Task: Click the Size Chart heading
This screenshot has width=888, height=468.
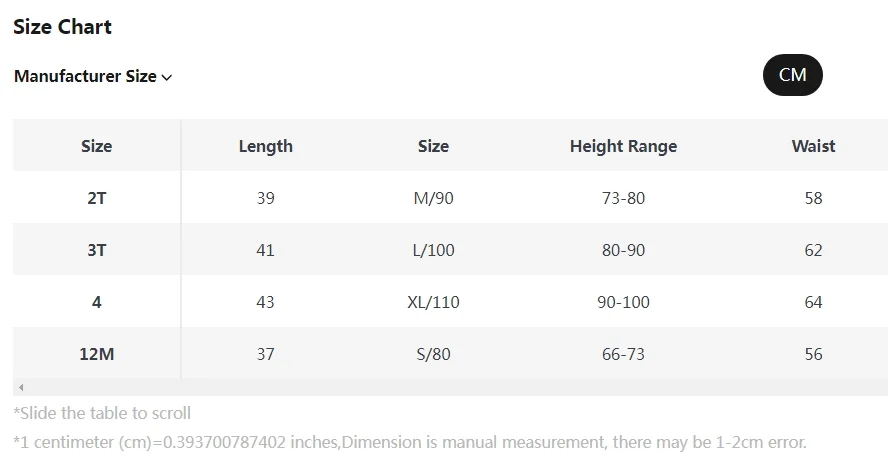Action: 62,27
